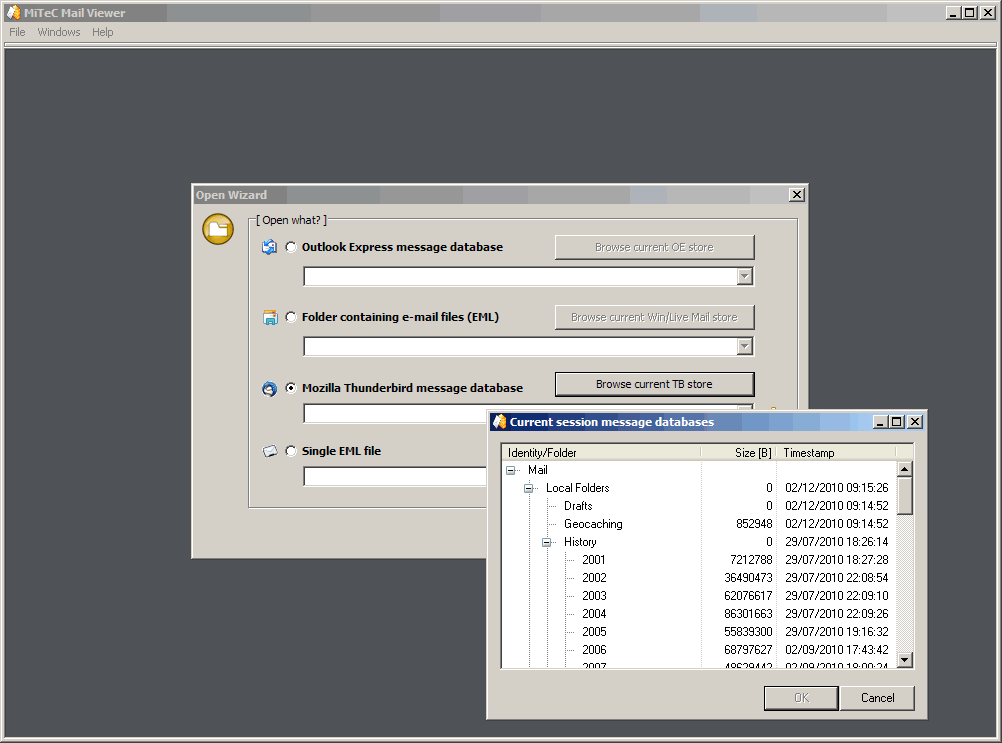Collapse the History folder node
Viewport: 1002px width, 743px height.
pyautogui.click(x=547, y=542)
